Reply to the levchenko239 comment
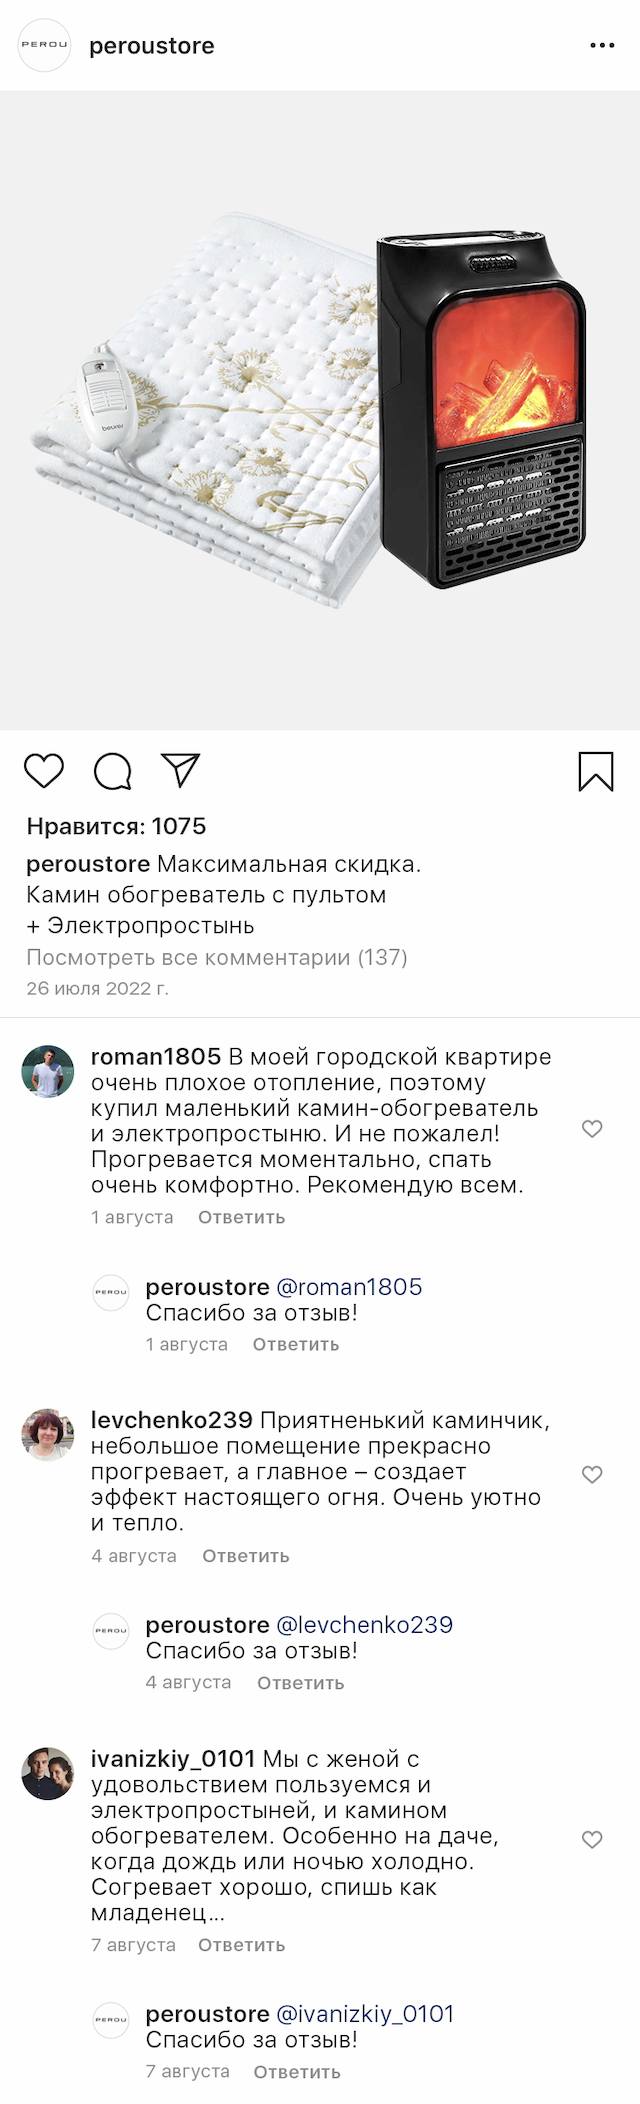The image size is (640, 2104). coord(246,1556)
